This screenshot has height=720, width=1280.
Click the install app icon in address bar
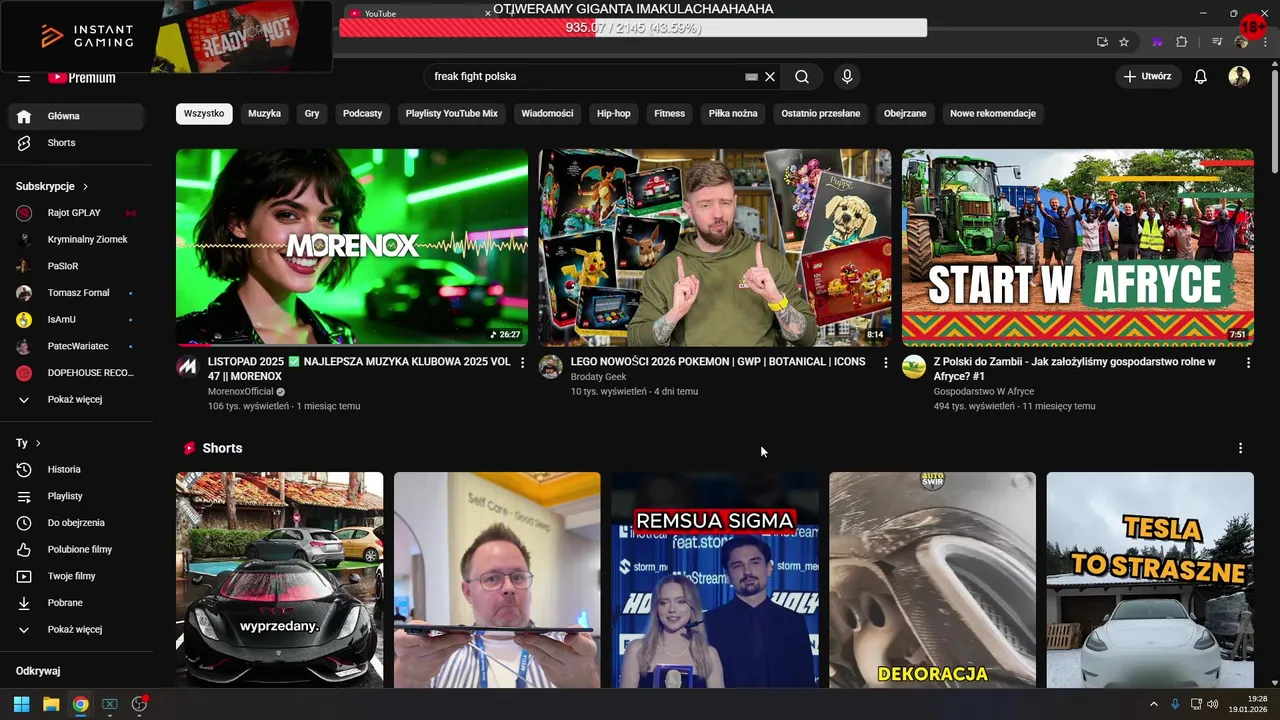click(1102, 42)
